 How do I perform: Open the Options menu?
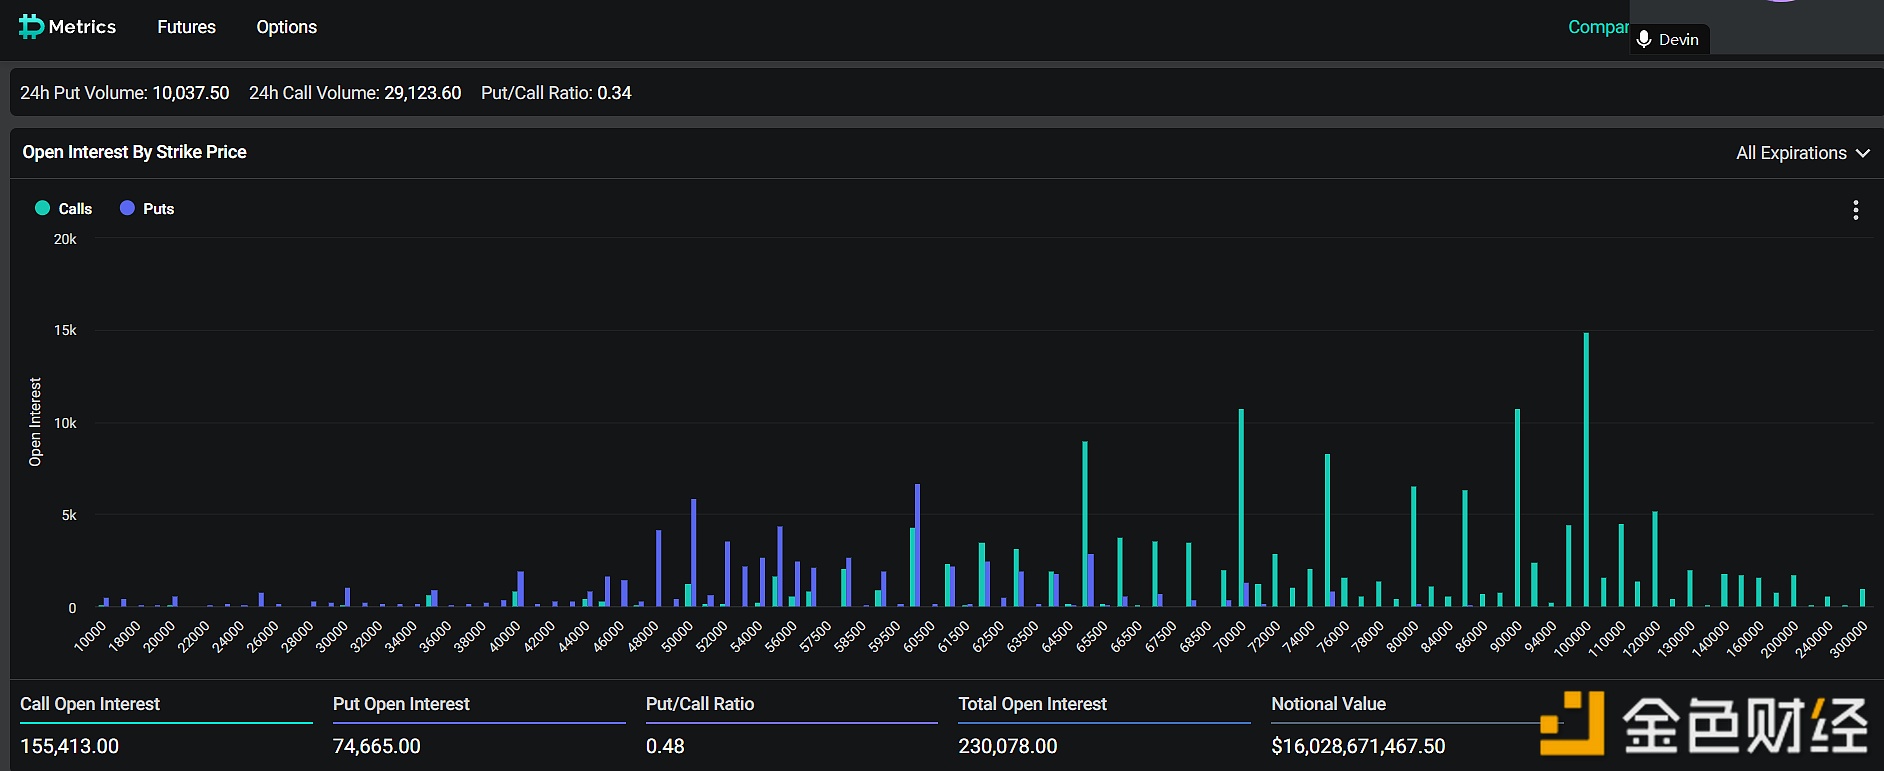pos(286,27)
